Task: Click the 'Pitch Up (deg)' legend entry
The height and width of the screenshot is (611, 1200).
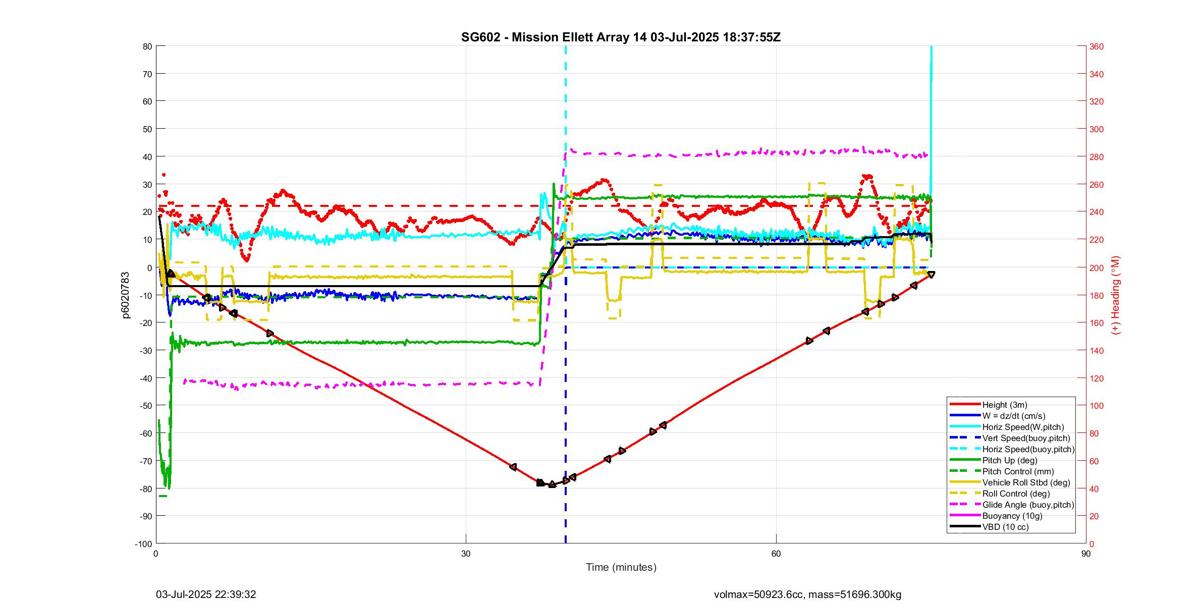Action: 1010,460
